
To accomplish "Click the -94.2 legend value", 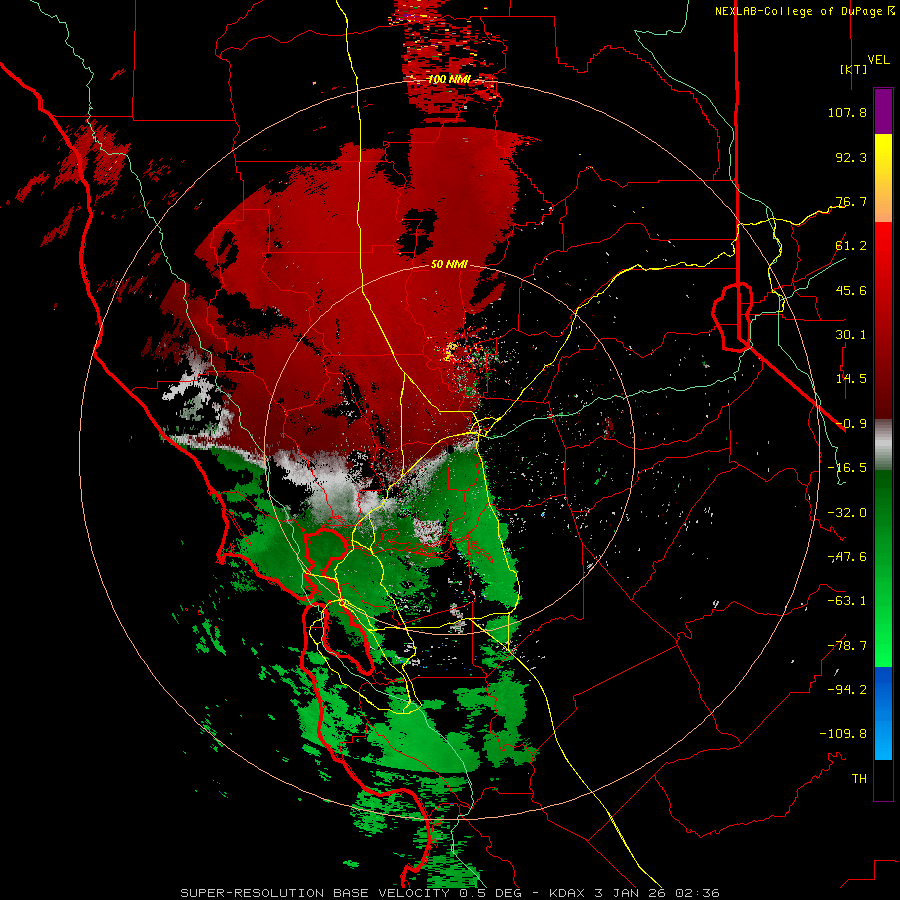I will (x=847, y=689).
